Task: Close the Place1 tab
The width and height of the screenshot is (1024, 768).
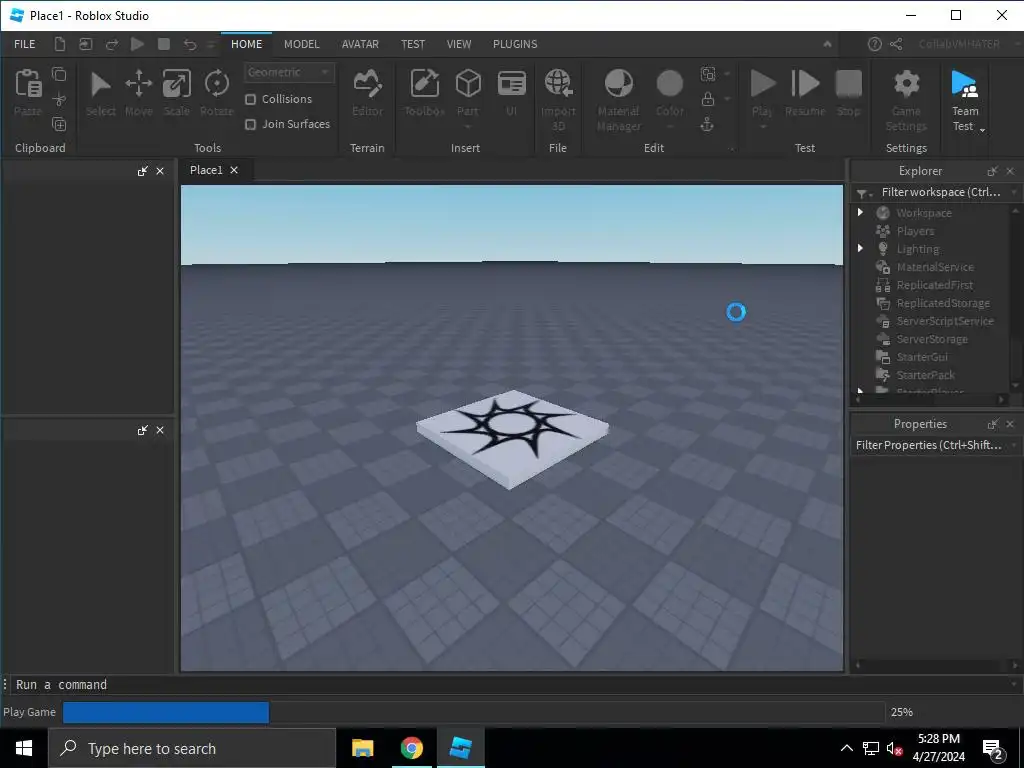Action: pyautogui.click(x=234, y=170)
